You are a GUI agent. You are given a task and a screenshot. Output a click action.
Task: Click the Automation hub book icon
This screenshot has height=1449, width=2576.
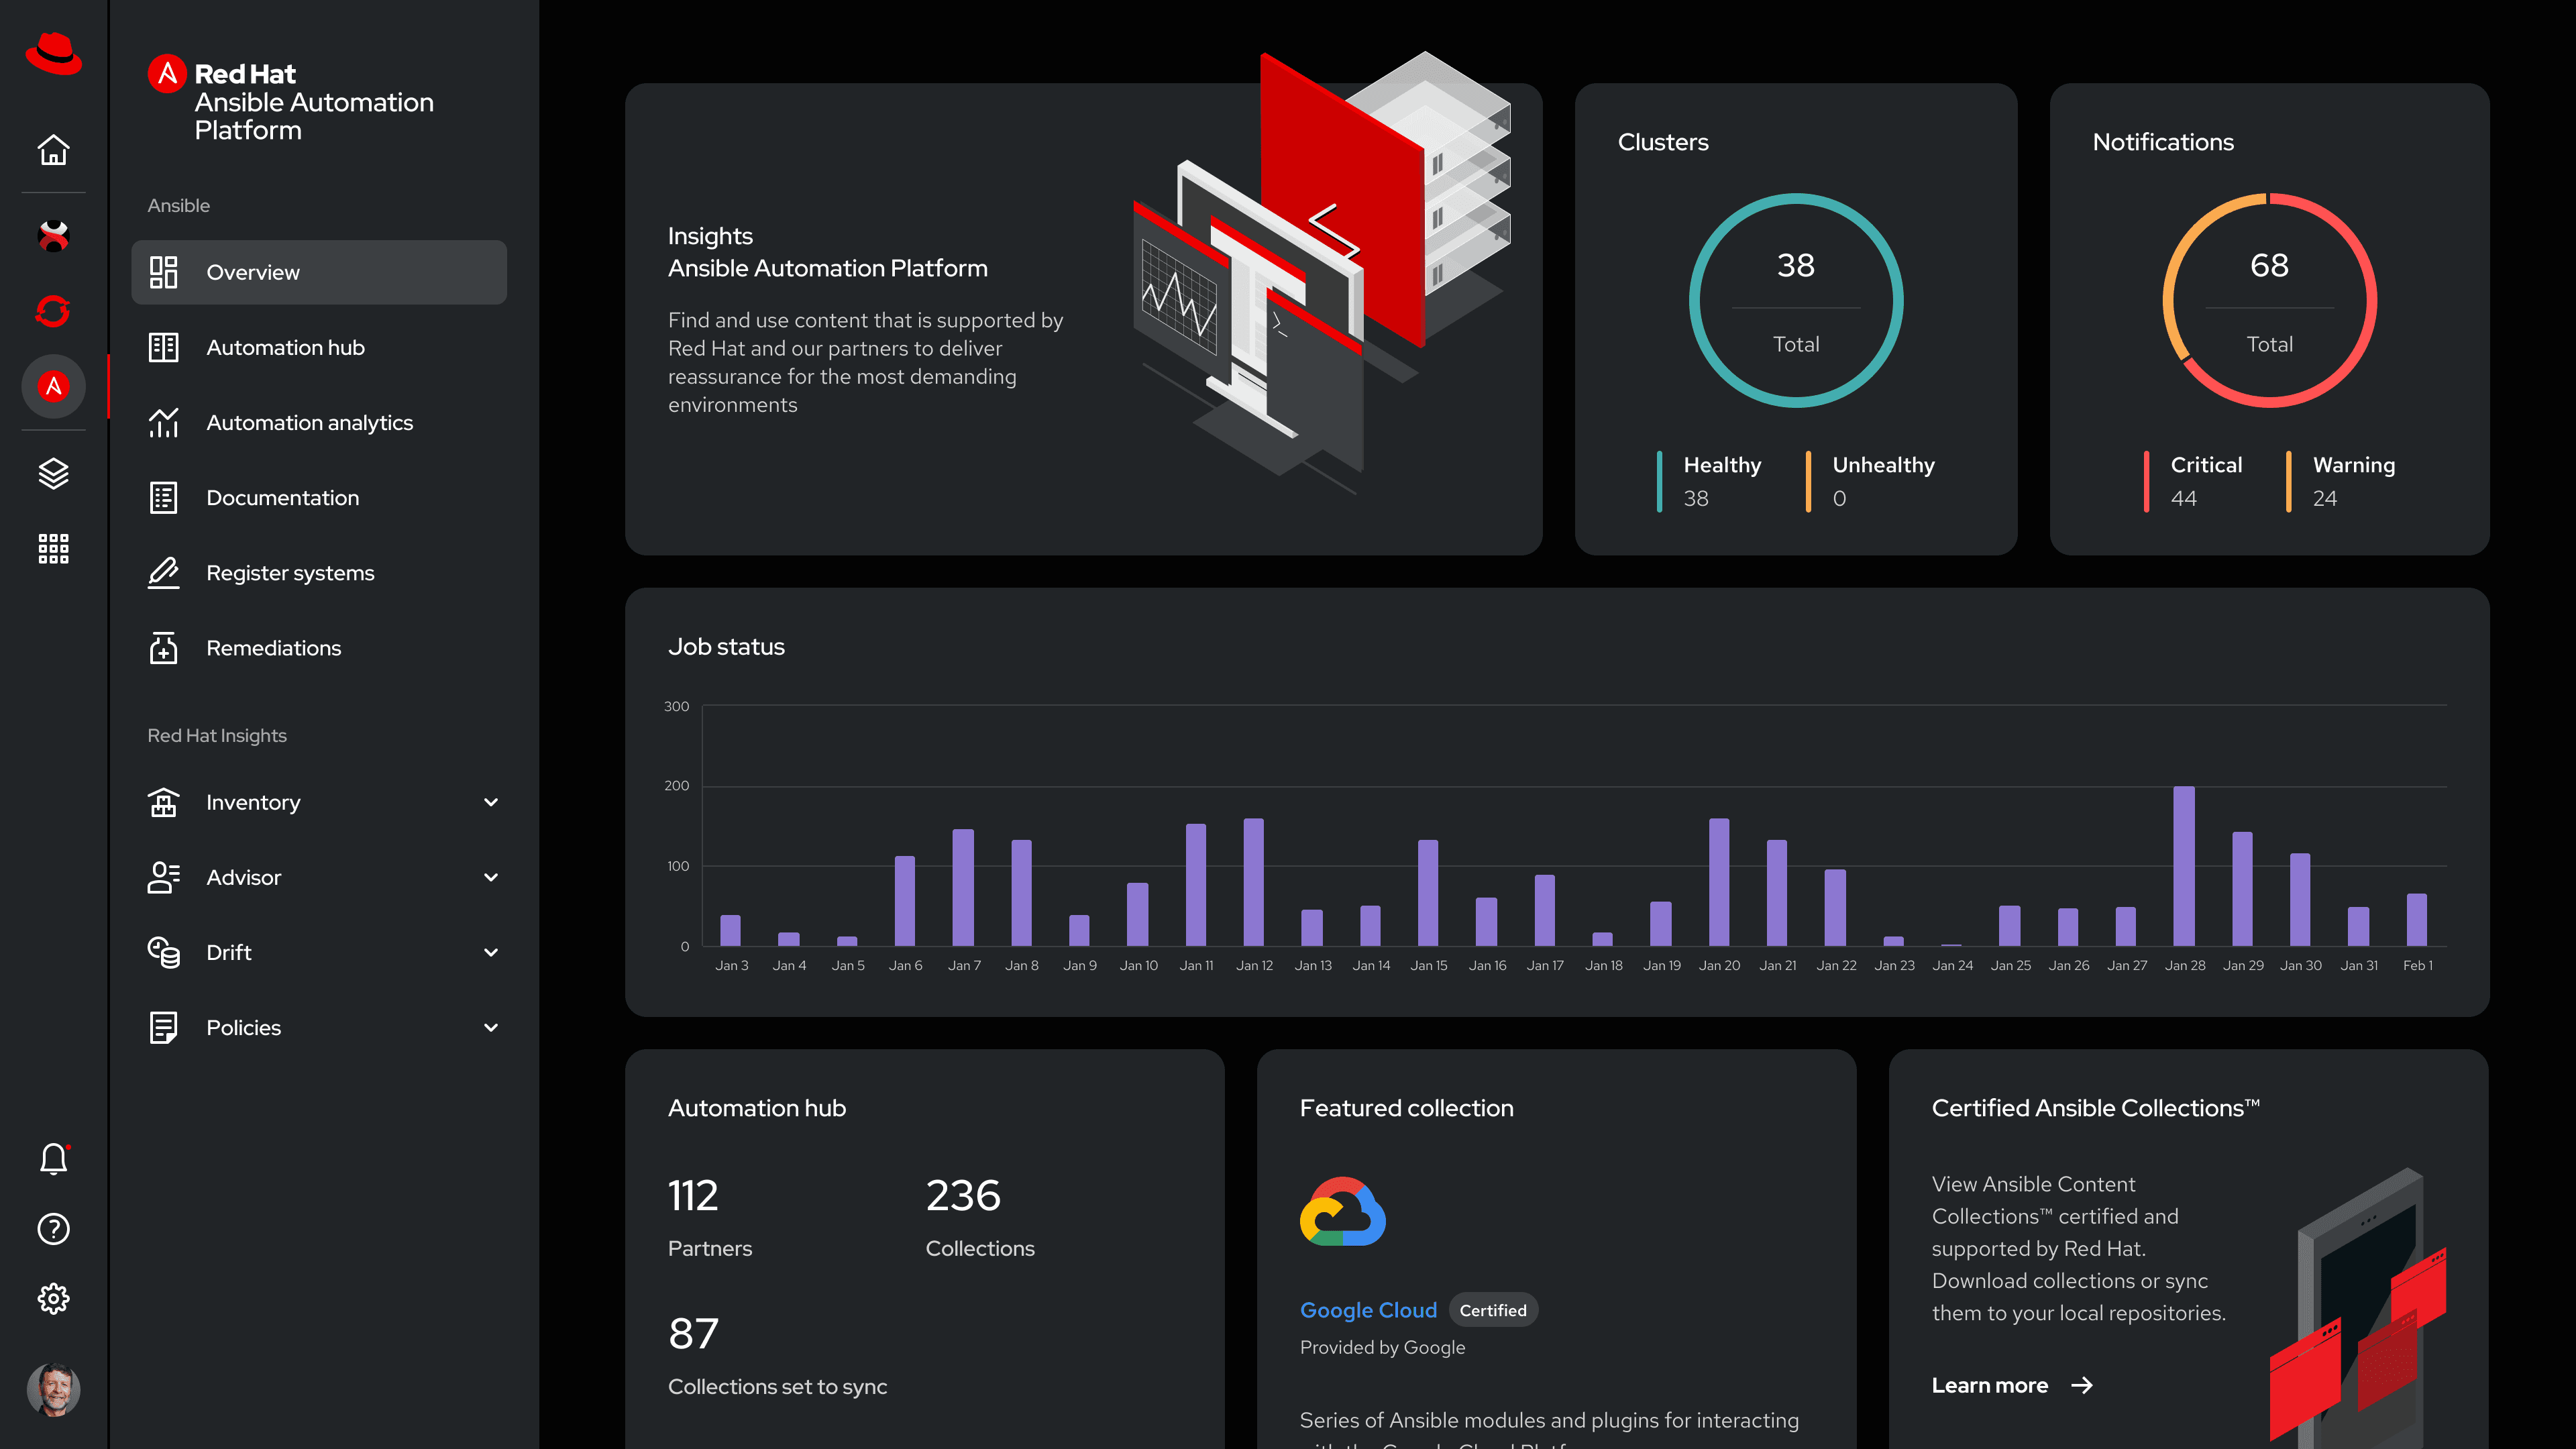click(163, 347)
